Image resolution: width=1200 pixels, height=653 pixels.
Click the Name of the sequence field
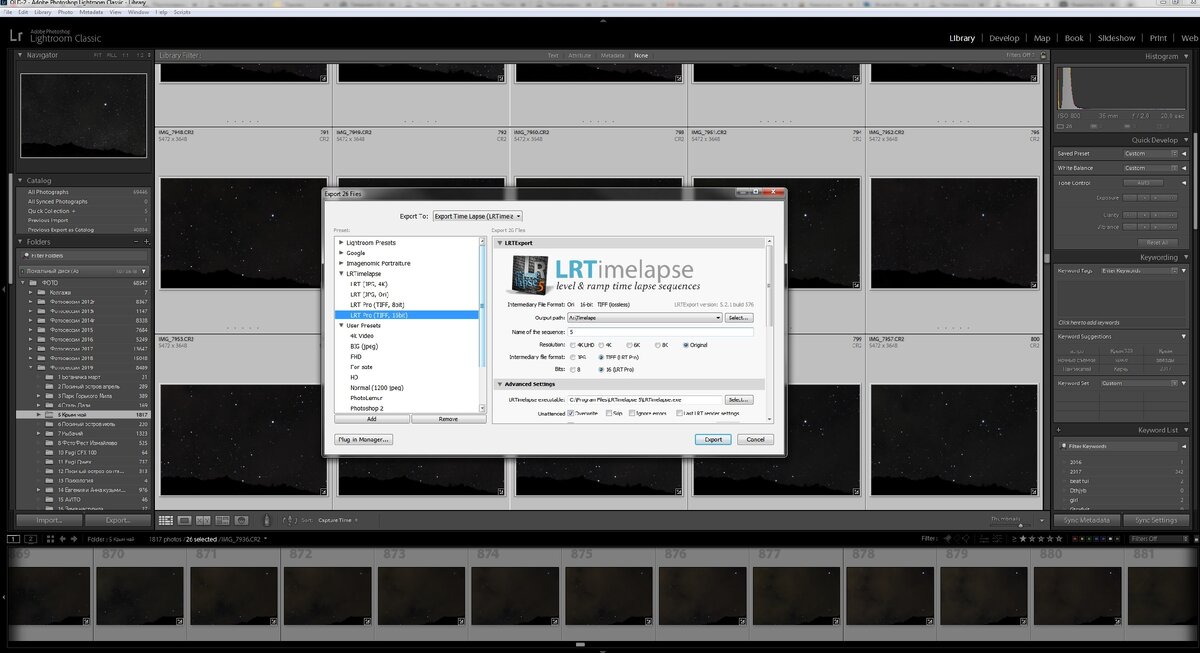click(x=660, y=331)
